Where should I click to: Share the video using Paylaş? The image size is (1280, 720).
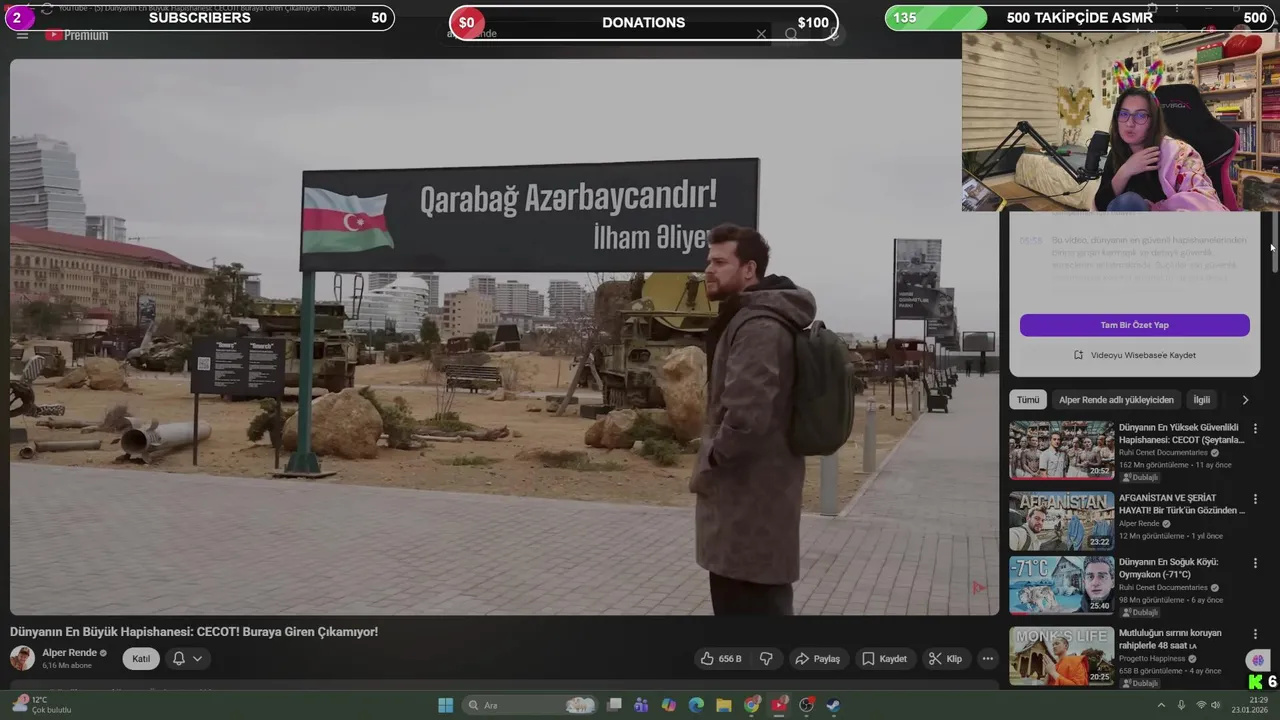817,659
